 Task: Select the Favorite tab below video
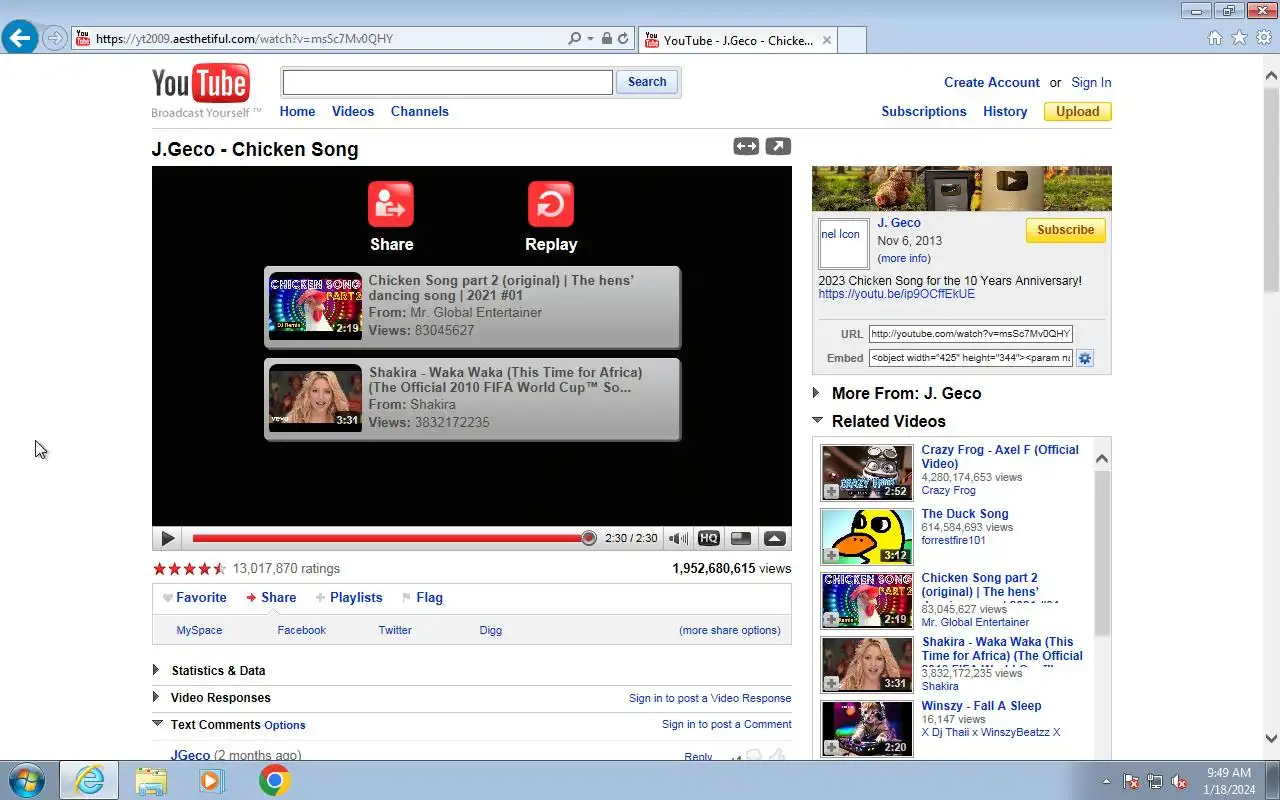[195, 597]
